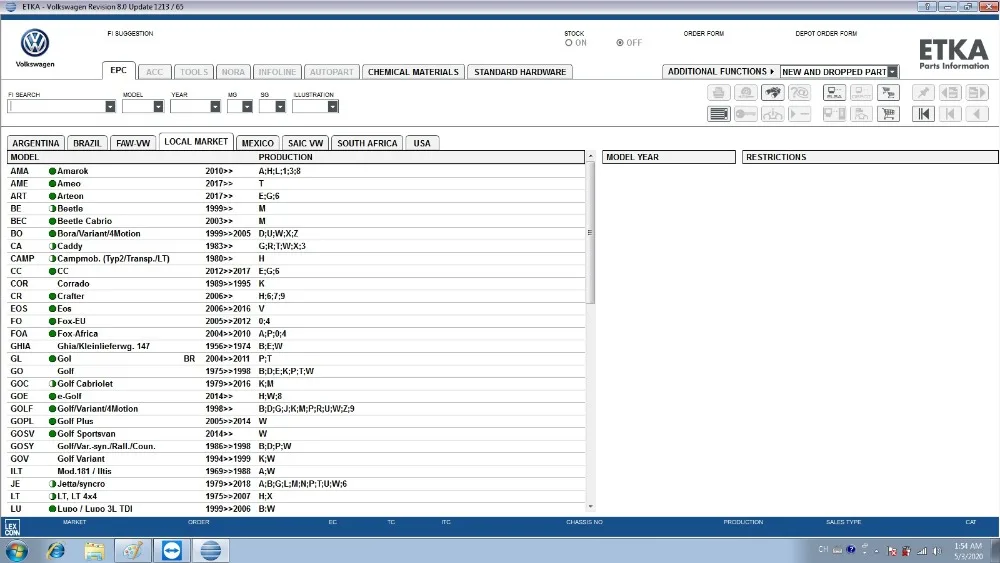1000x563 pixels.
Task: Click the greyed skip-back arrow icon
Action: (x=950, y=114)
